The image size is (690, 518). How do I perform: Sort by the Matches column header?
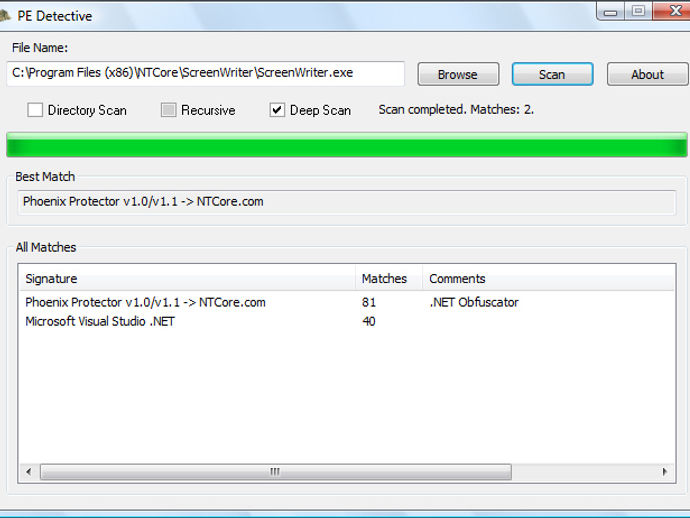(389, 279)
